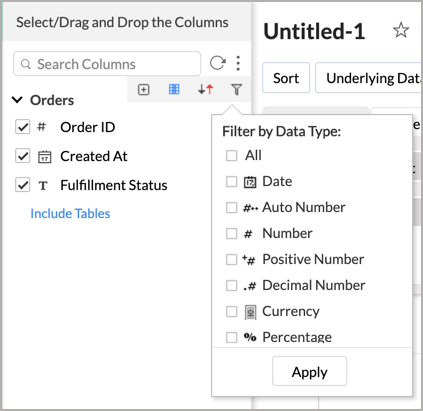Screen dimensions: 423x411
Task: Uncheck the Fulfillment Status column checkbox
Action: click(x=23, y=185)
